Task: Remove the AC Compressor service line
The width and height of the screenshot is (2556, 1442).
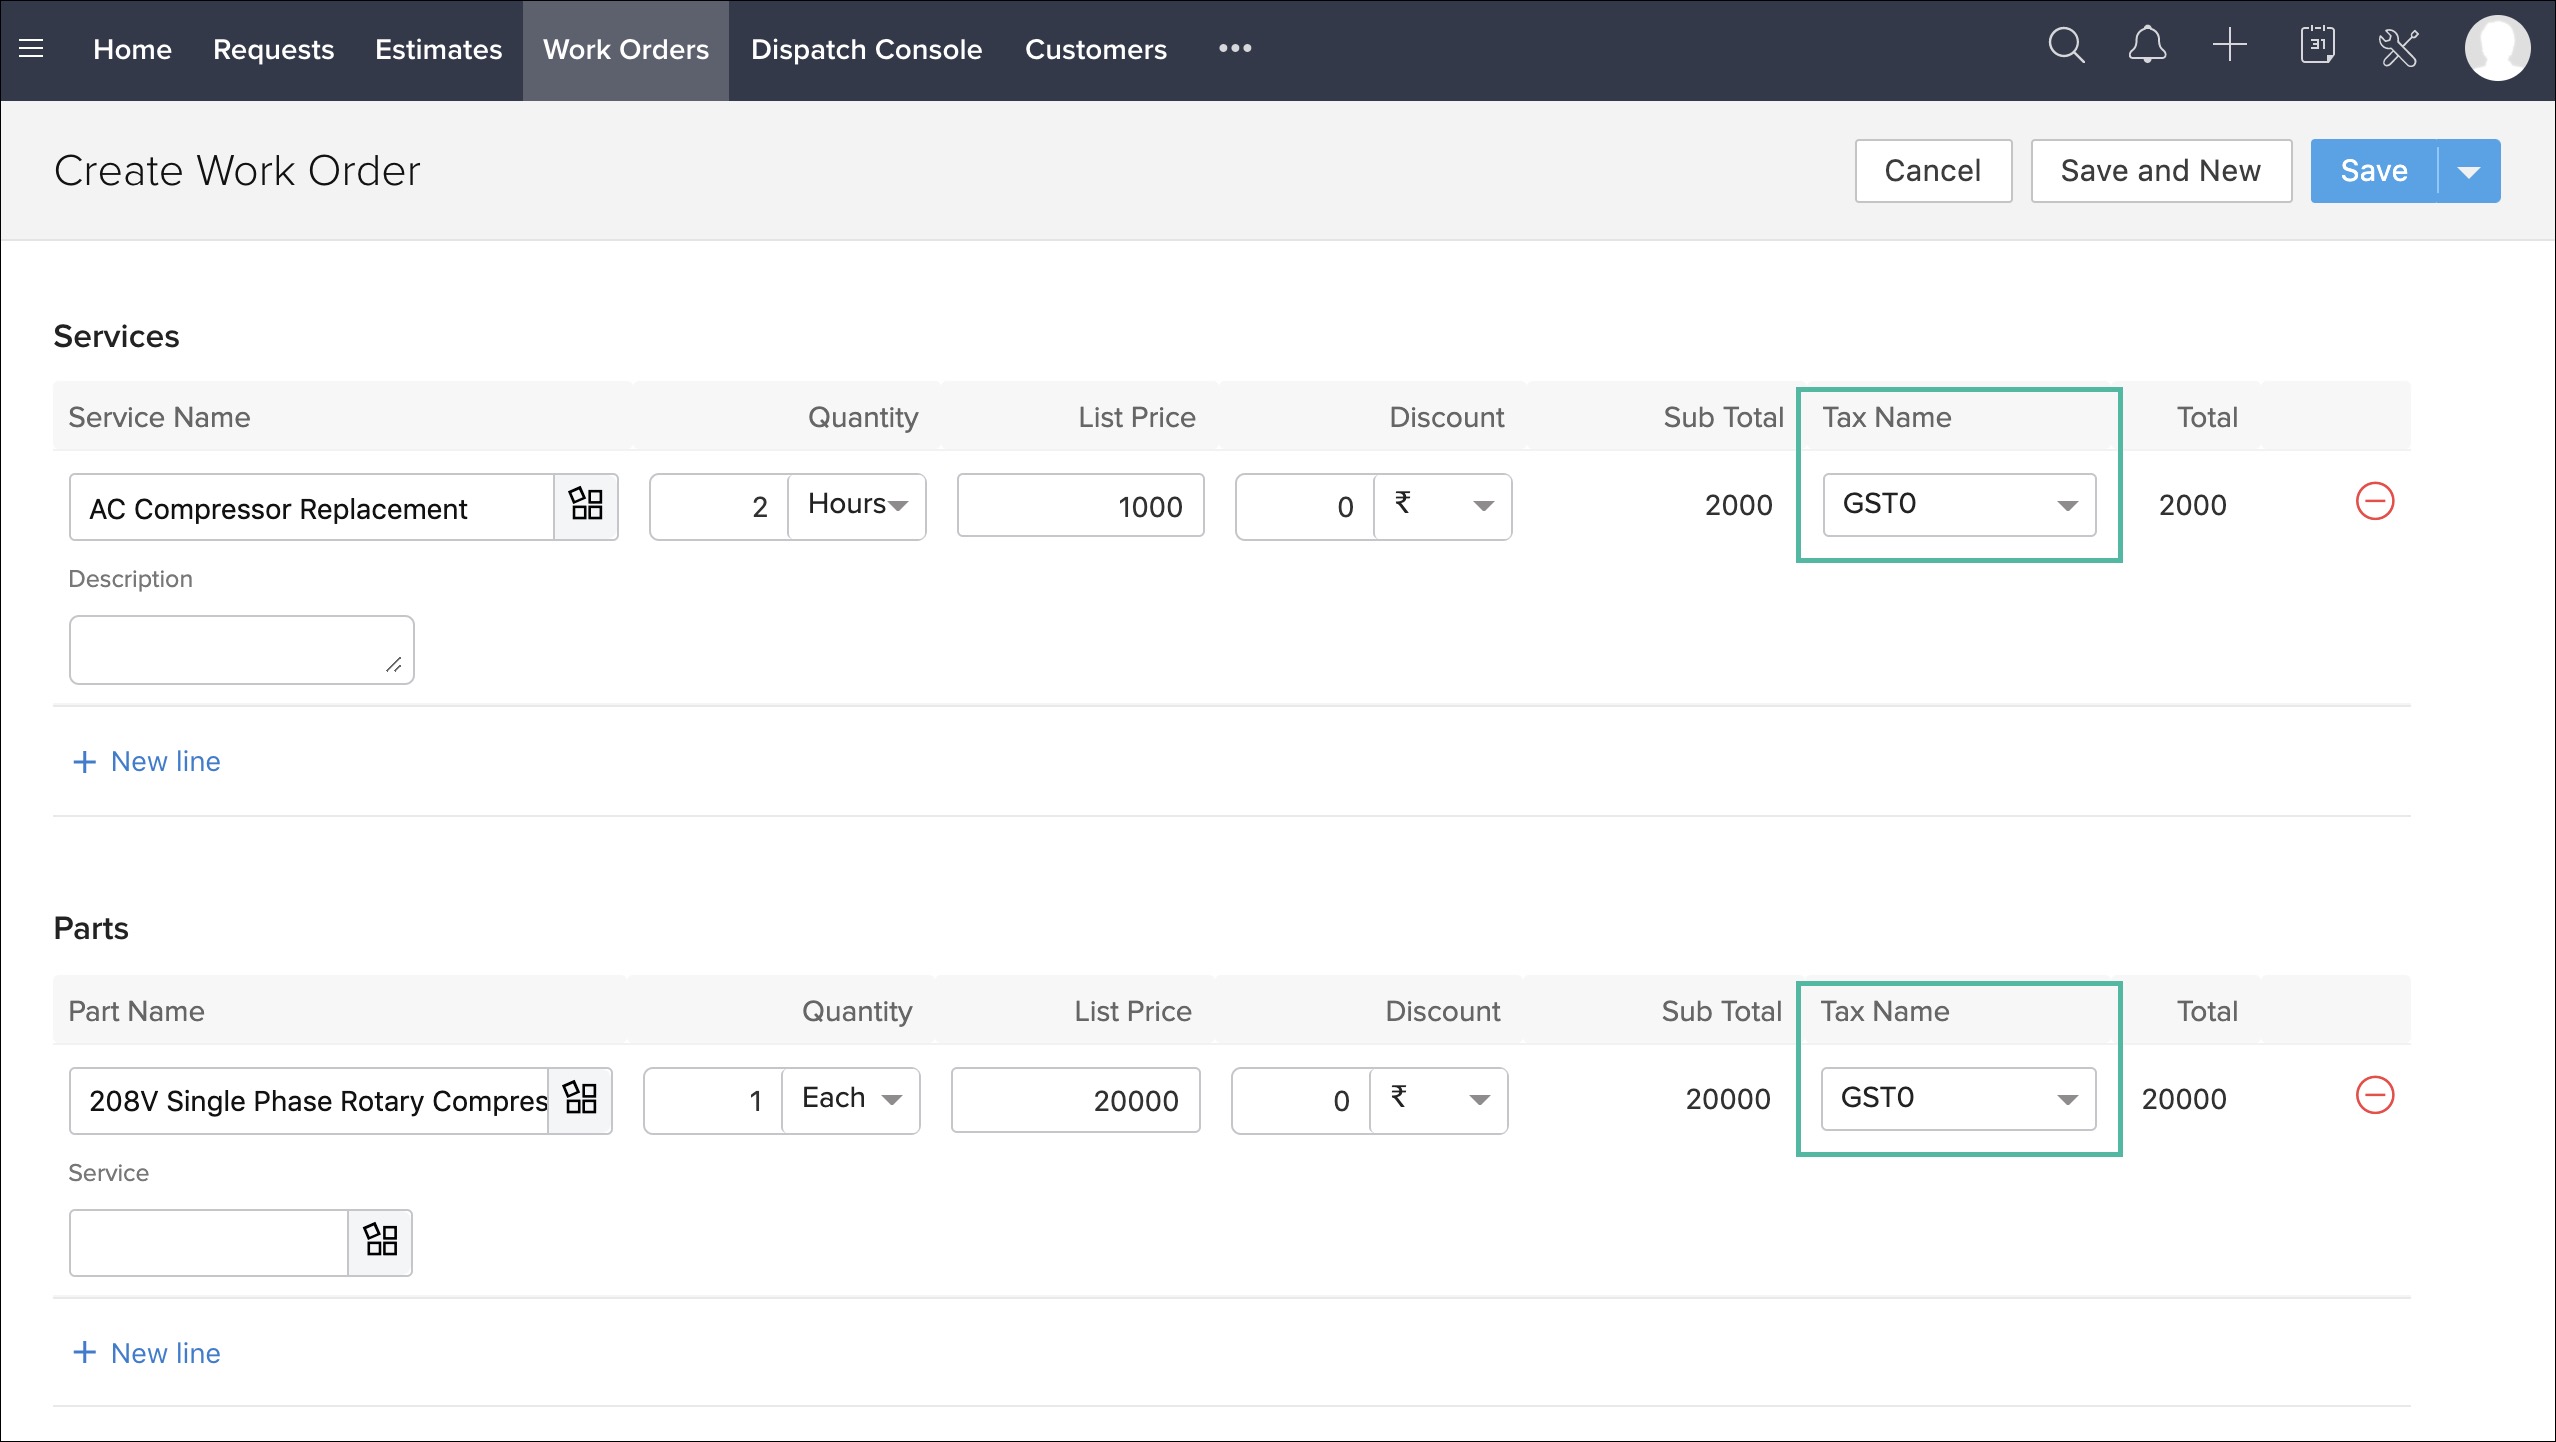Action: (2374, 501)
